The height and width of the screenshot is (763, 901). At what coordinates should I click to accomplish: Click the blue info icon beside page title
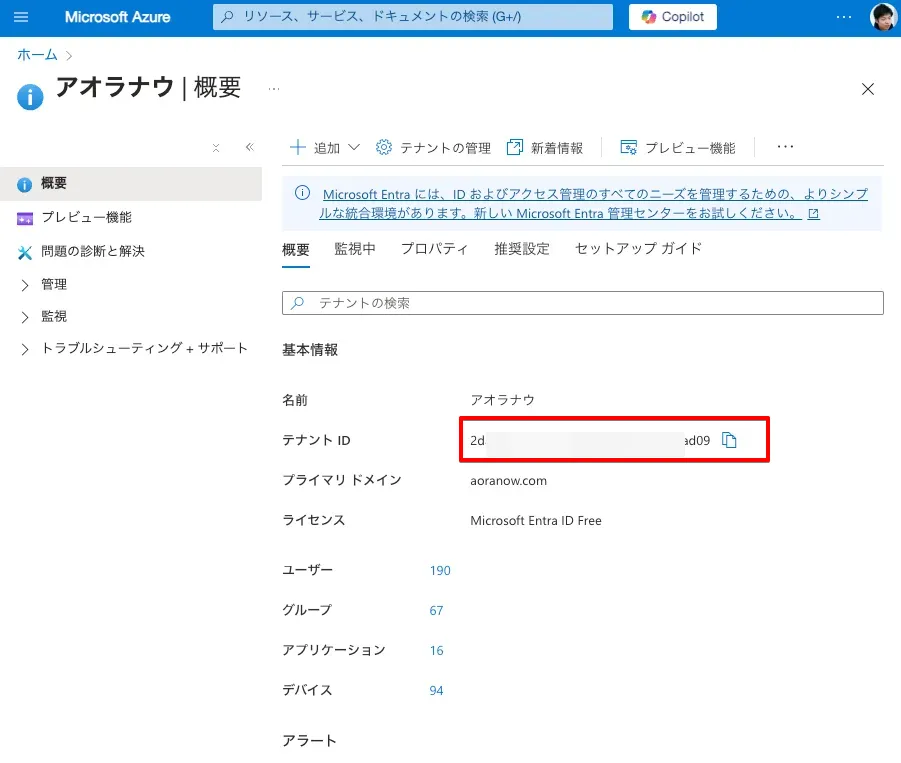pos(30,97)
